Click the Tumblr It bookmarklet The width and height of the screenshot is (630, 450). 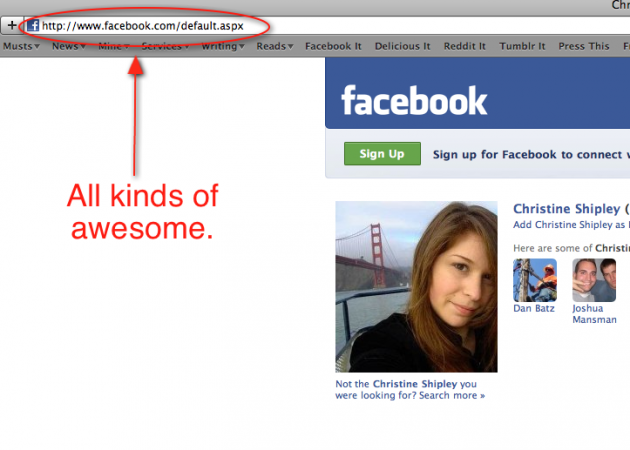point(522,46)
